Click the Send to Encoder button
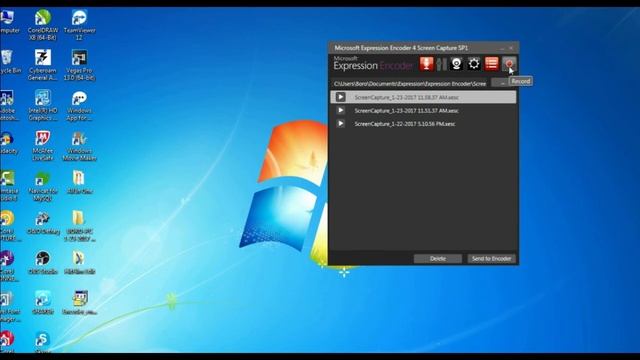Screen dimensions: 640x360 tap(491, 258)
